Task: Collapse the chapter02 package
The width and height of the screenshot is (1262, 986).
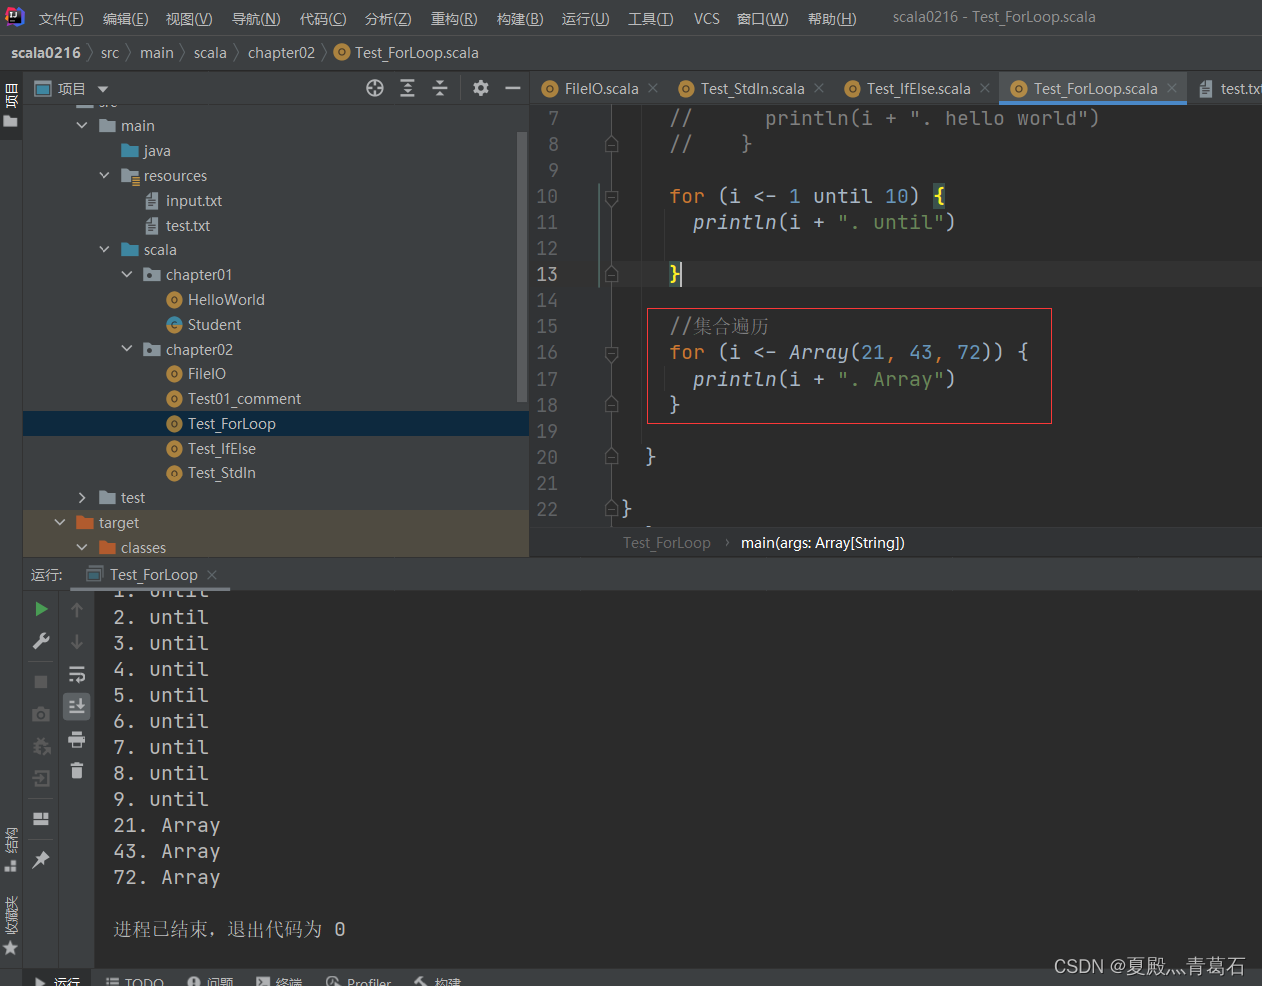Action: (126, 349)
